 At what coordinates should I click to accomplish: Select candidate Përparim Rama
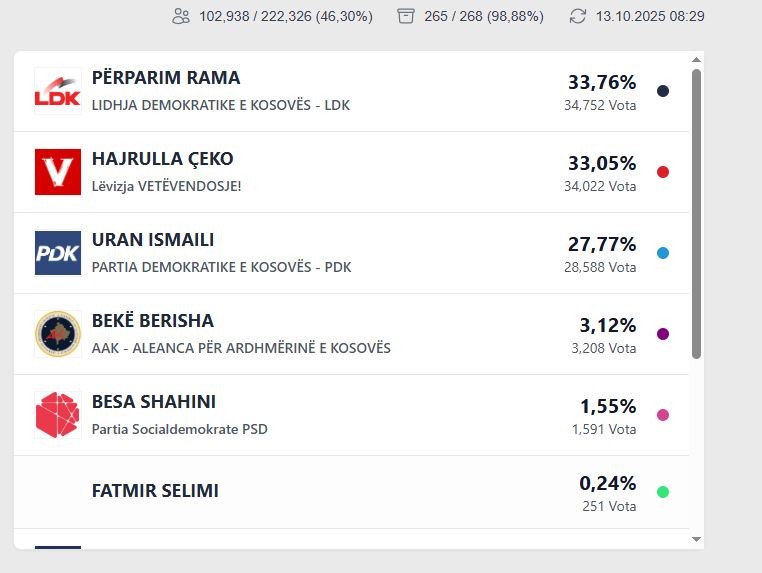click(166, 78)
